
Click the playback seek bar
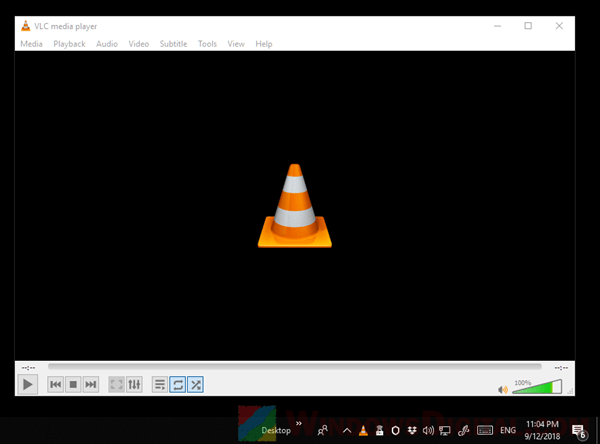[295, 367]
